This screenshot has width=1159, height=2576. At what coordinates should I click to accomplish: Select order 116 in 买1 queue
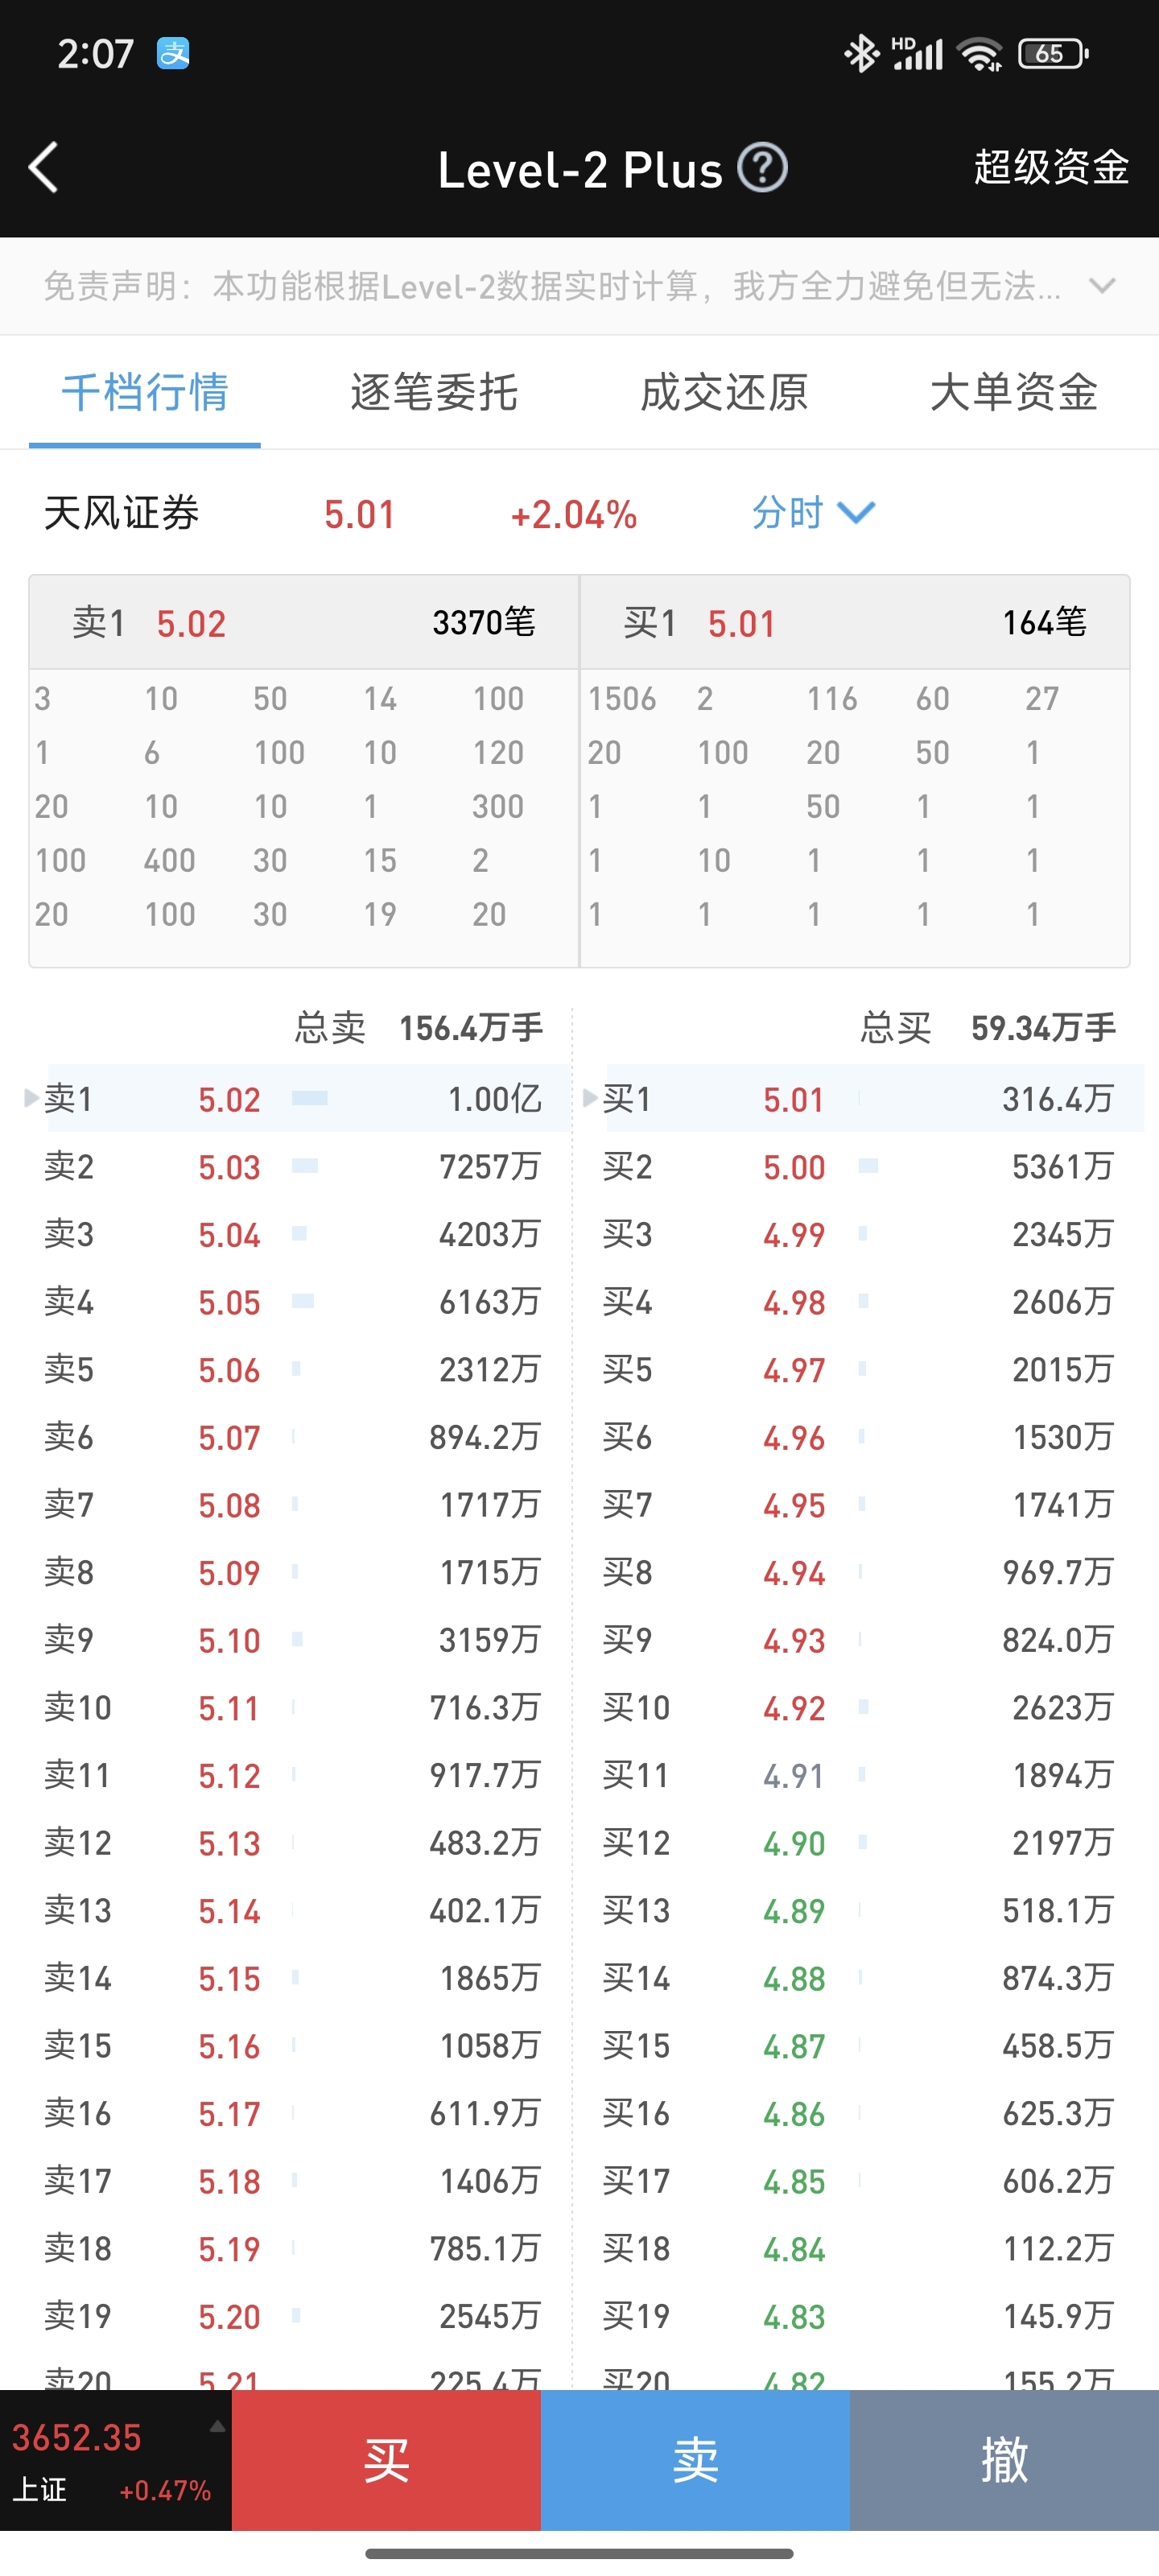click(832, 698)
